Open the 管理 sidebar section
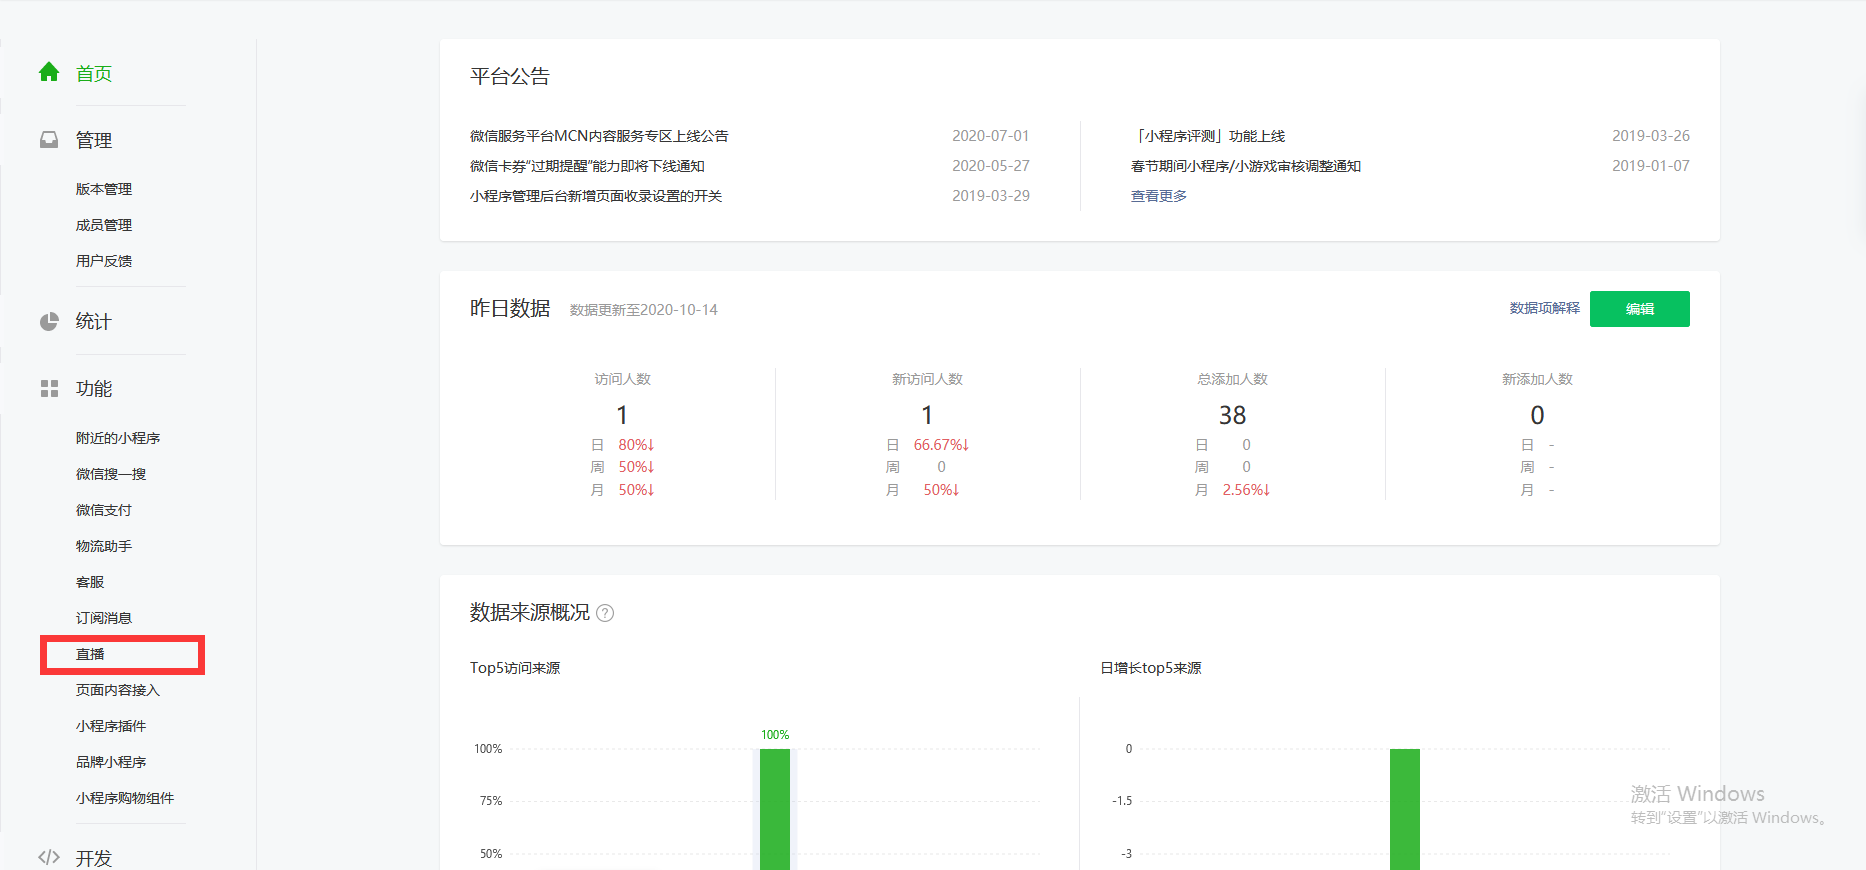1866x870 pixels. pos(94,140)
